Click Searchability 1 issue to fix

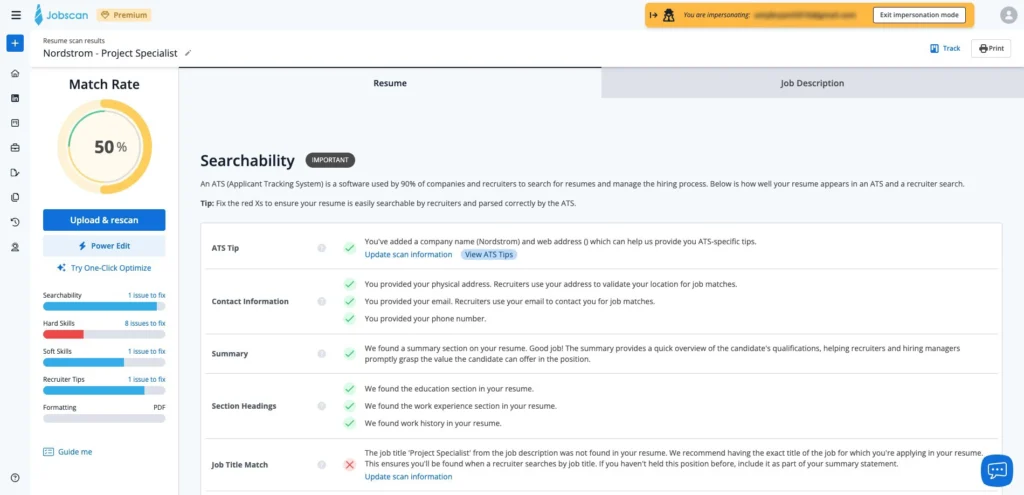point(146,295)
